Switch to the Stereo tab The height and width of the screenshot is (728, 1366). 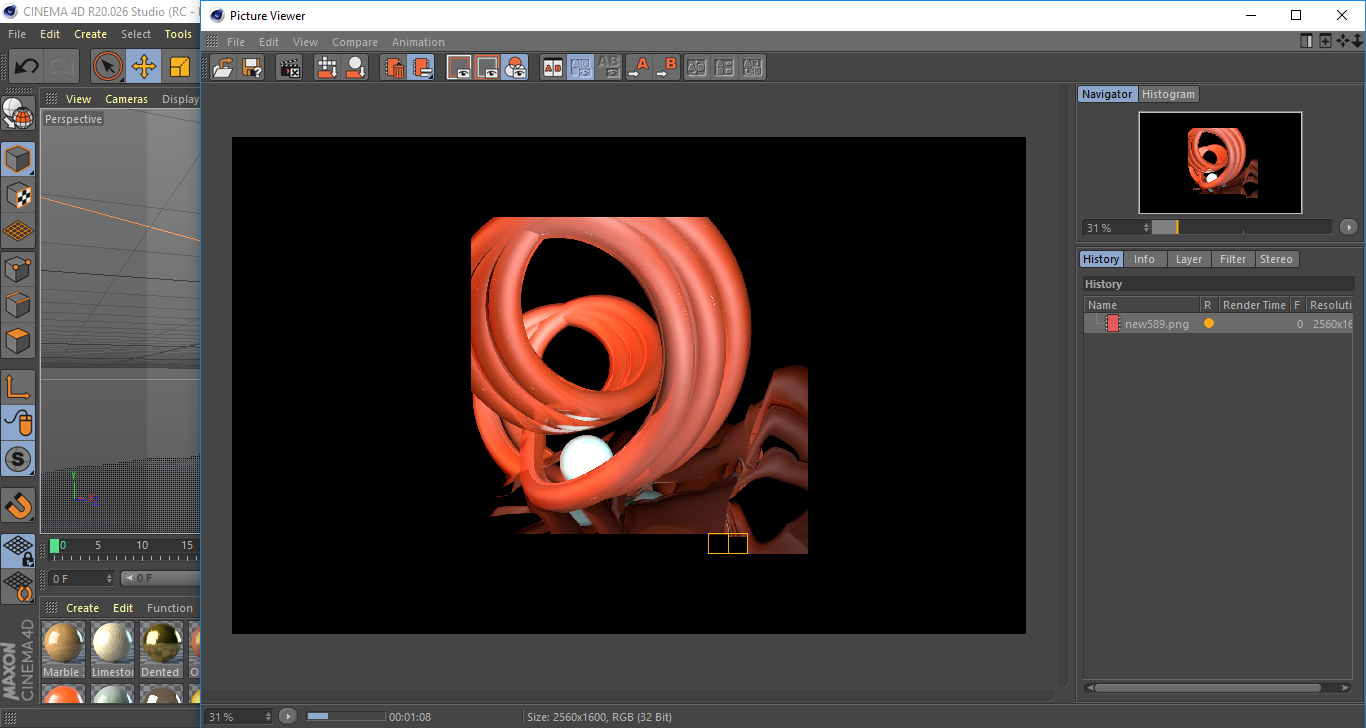1276,259
